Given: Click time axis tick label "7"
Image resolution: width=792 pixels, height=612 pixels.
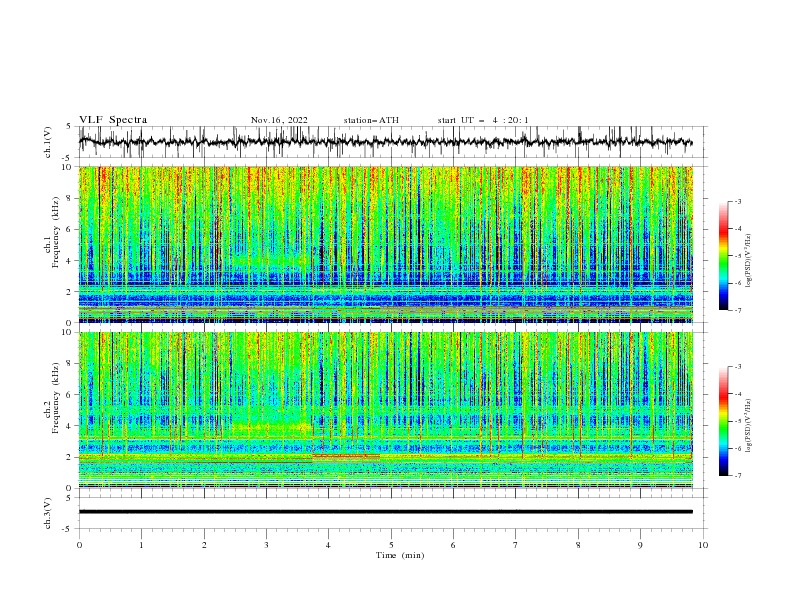Looking at the screenshot, I should click(516, 545).
